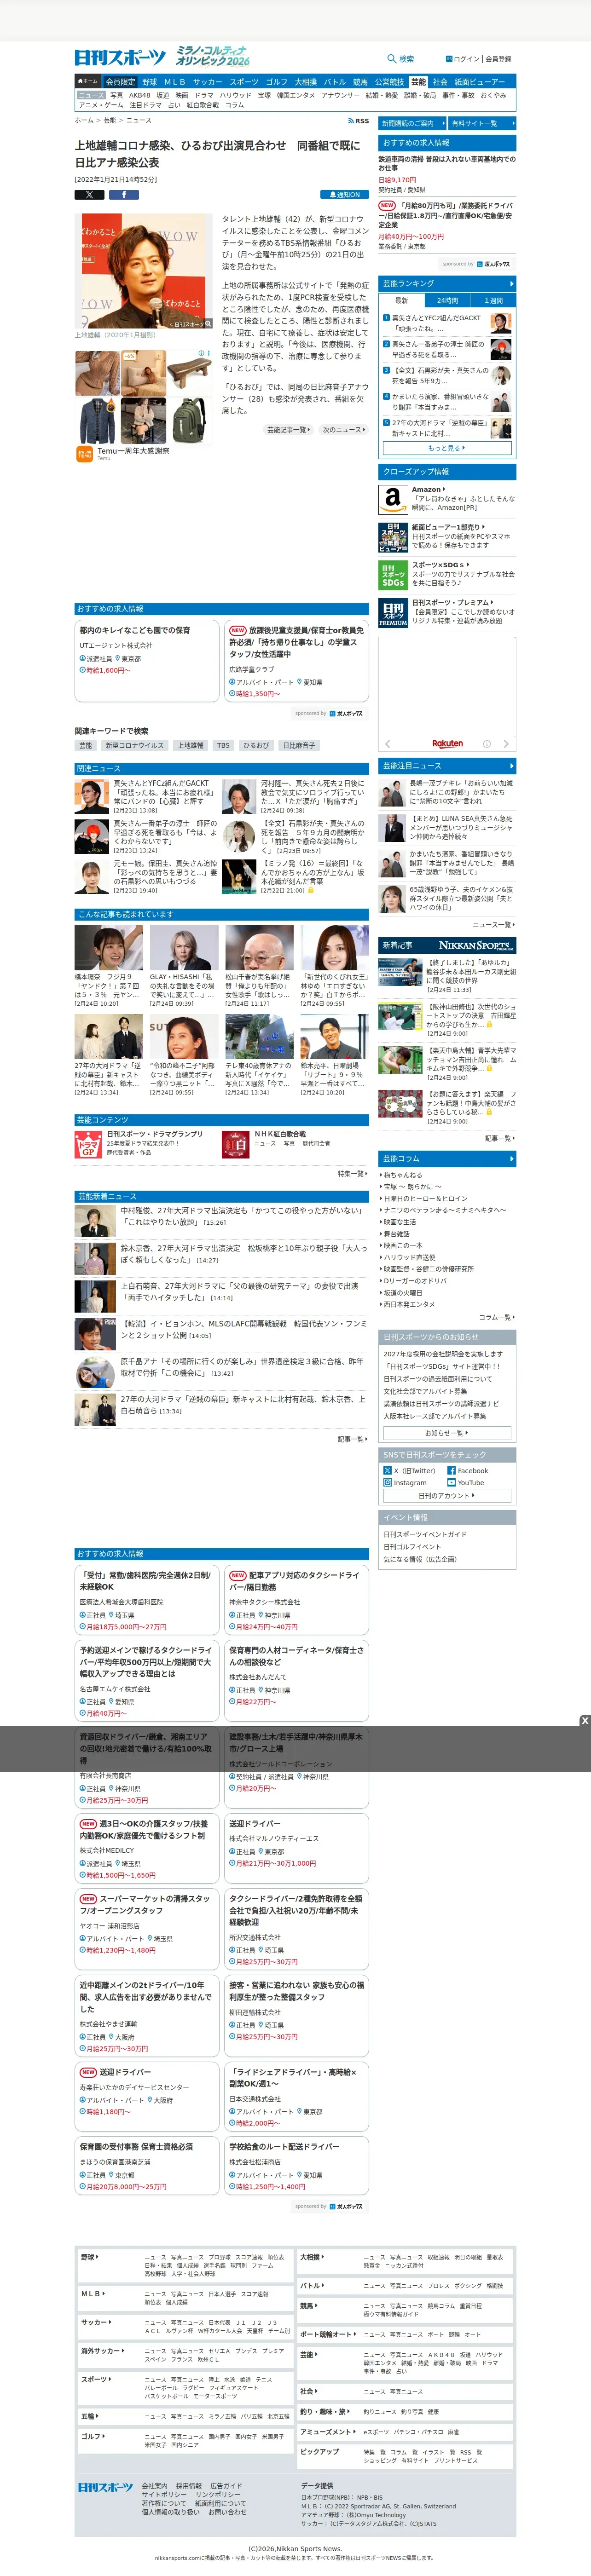Expand the 芸能注目ニュース header arrow
The height and width of the screenshot is (2576, 591).
click(511, 766)
